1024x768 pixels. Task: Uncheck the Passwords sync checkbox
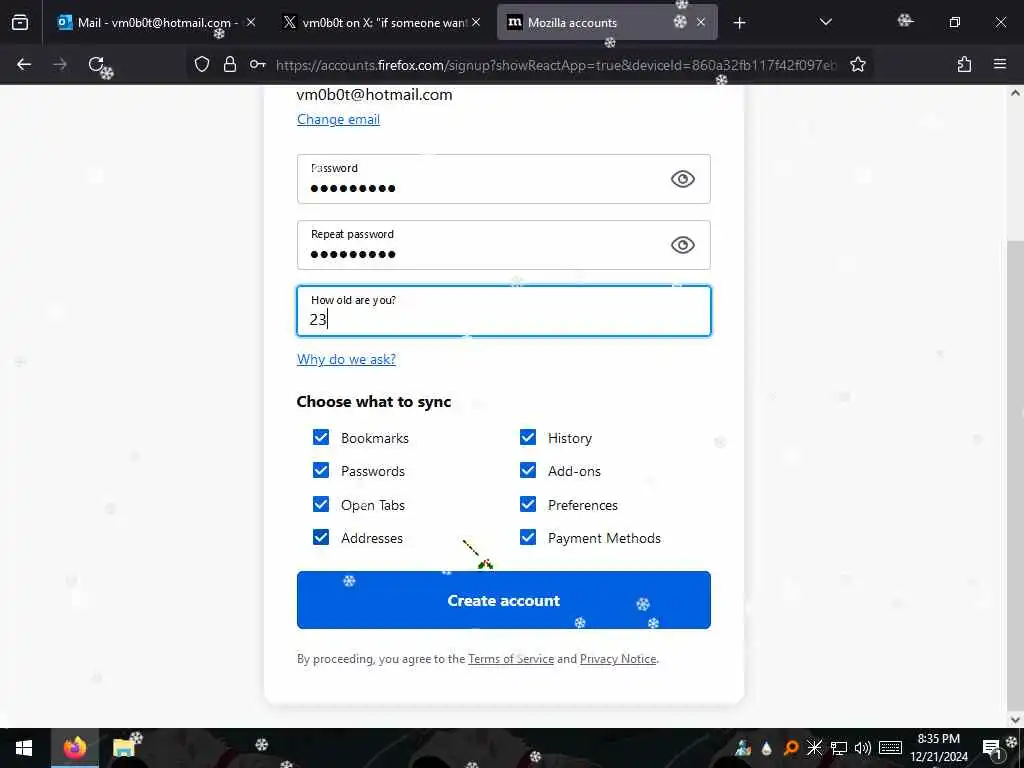coord(321,470)
